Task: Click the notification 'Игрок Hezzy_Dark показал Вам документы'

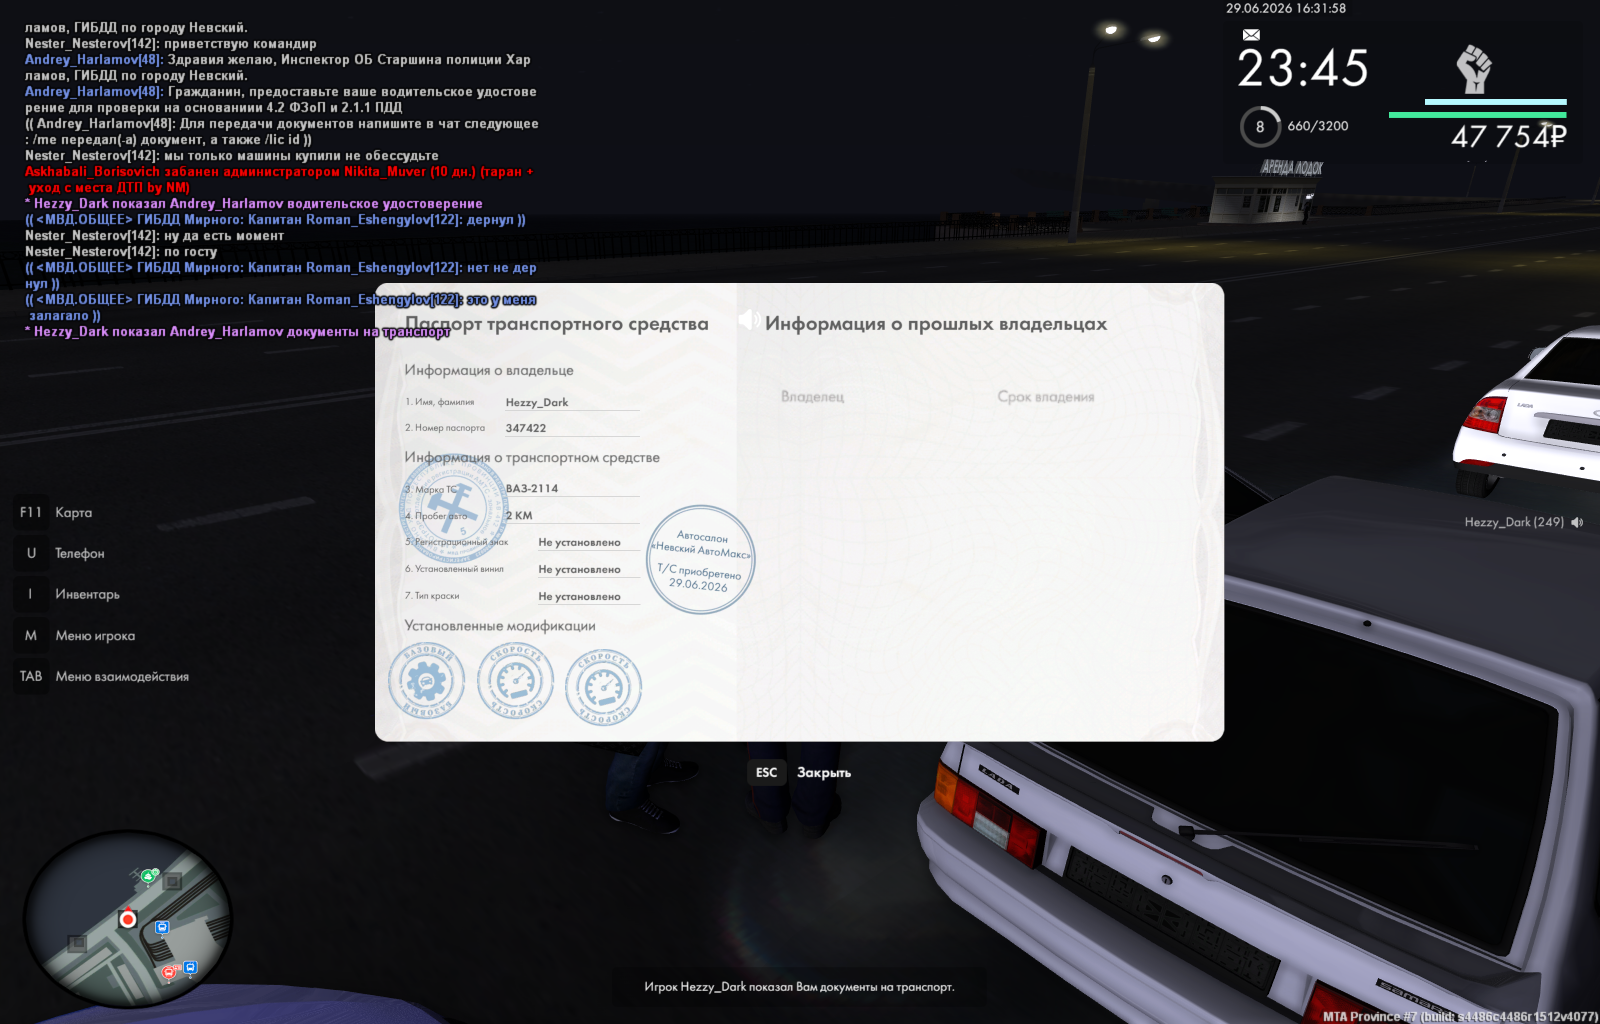Action: point(799,987)
